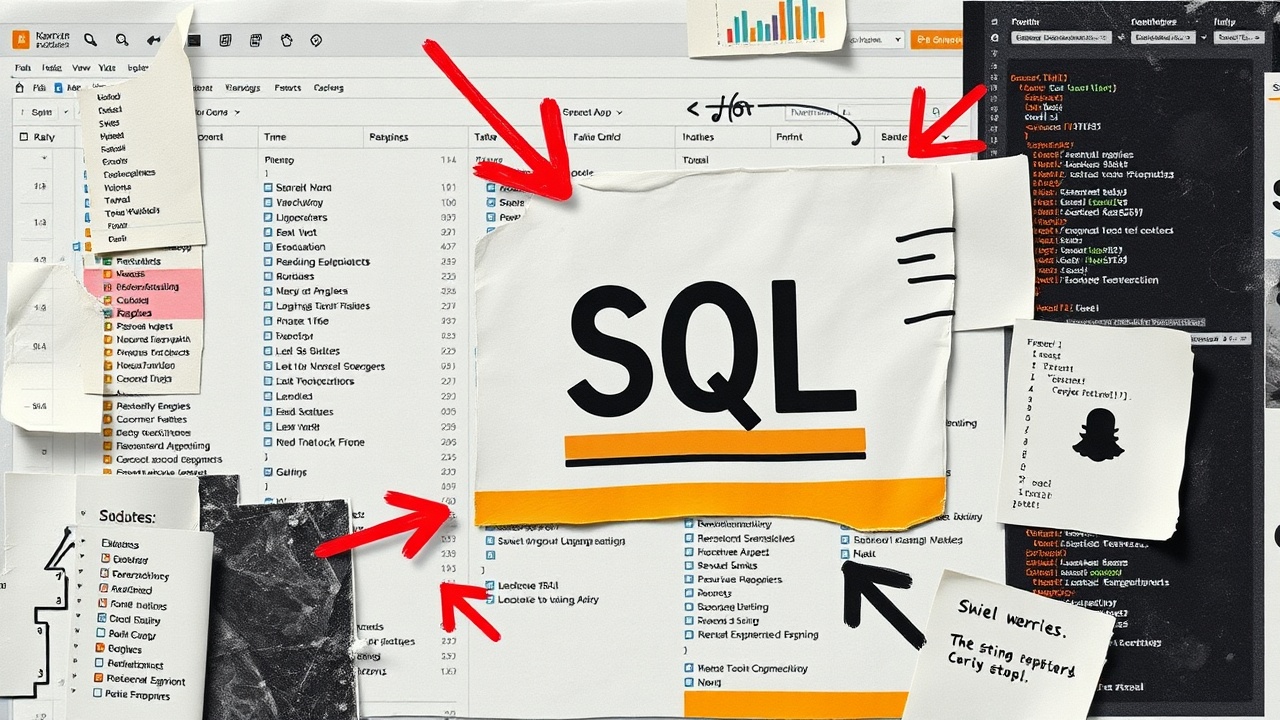
Task: Choose the hand icon in the top toolbar
Action: click(x=287, y=41)
